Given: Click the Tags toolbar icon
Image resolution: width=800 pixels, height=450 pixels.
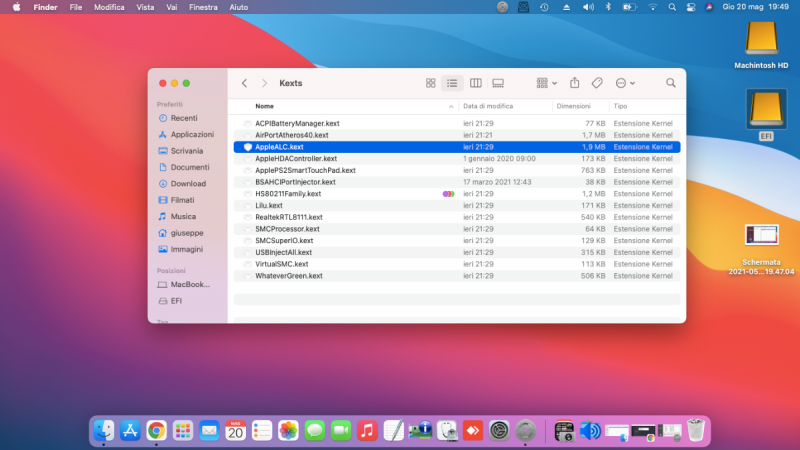Looking at the screenshot, I should (x=597, y=83).
